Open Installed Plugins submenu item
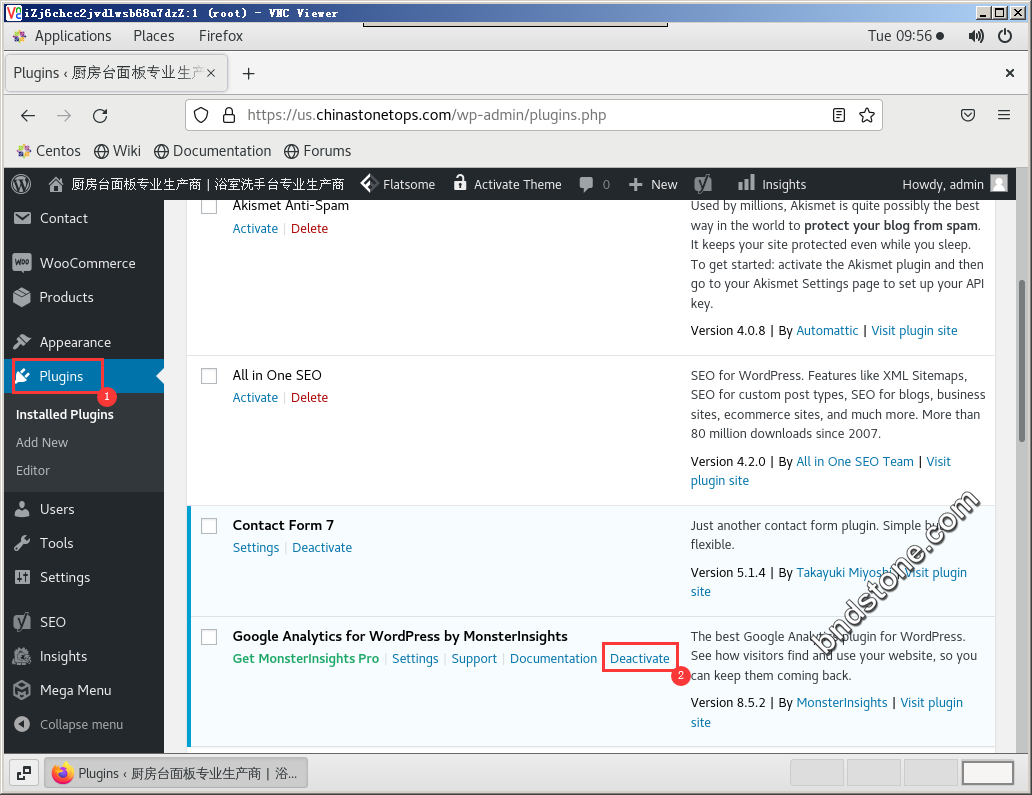The height and width of the screenshot is (795, 1032). pyautogui.click(x=64, y=415)
